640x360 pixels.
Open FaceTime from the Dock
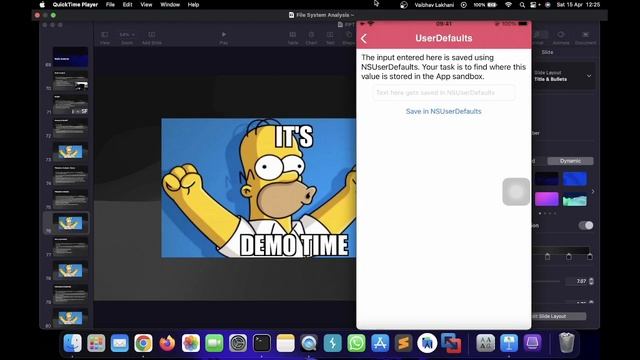[214, 343]
